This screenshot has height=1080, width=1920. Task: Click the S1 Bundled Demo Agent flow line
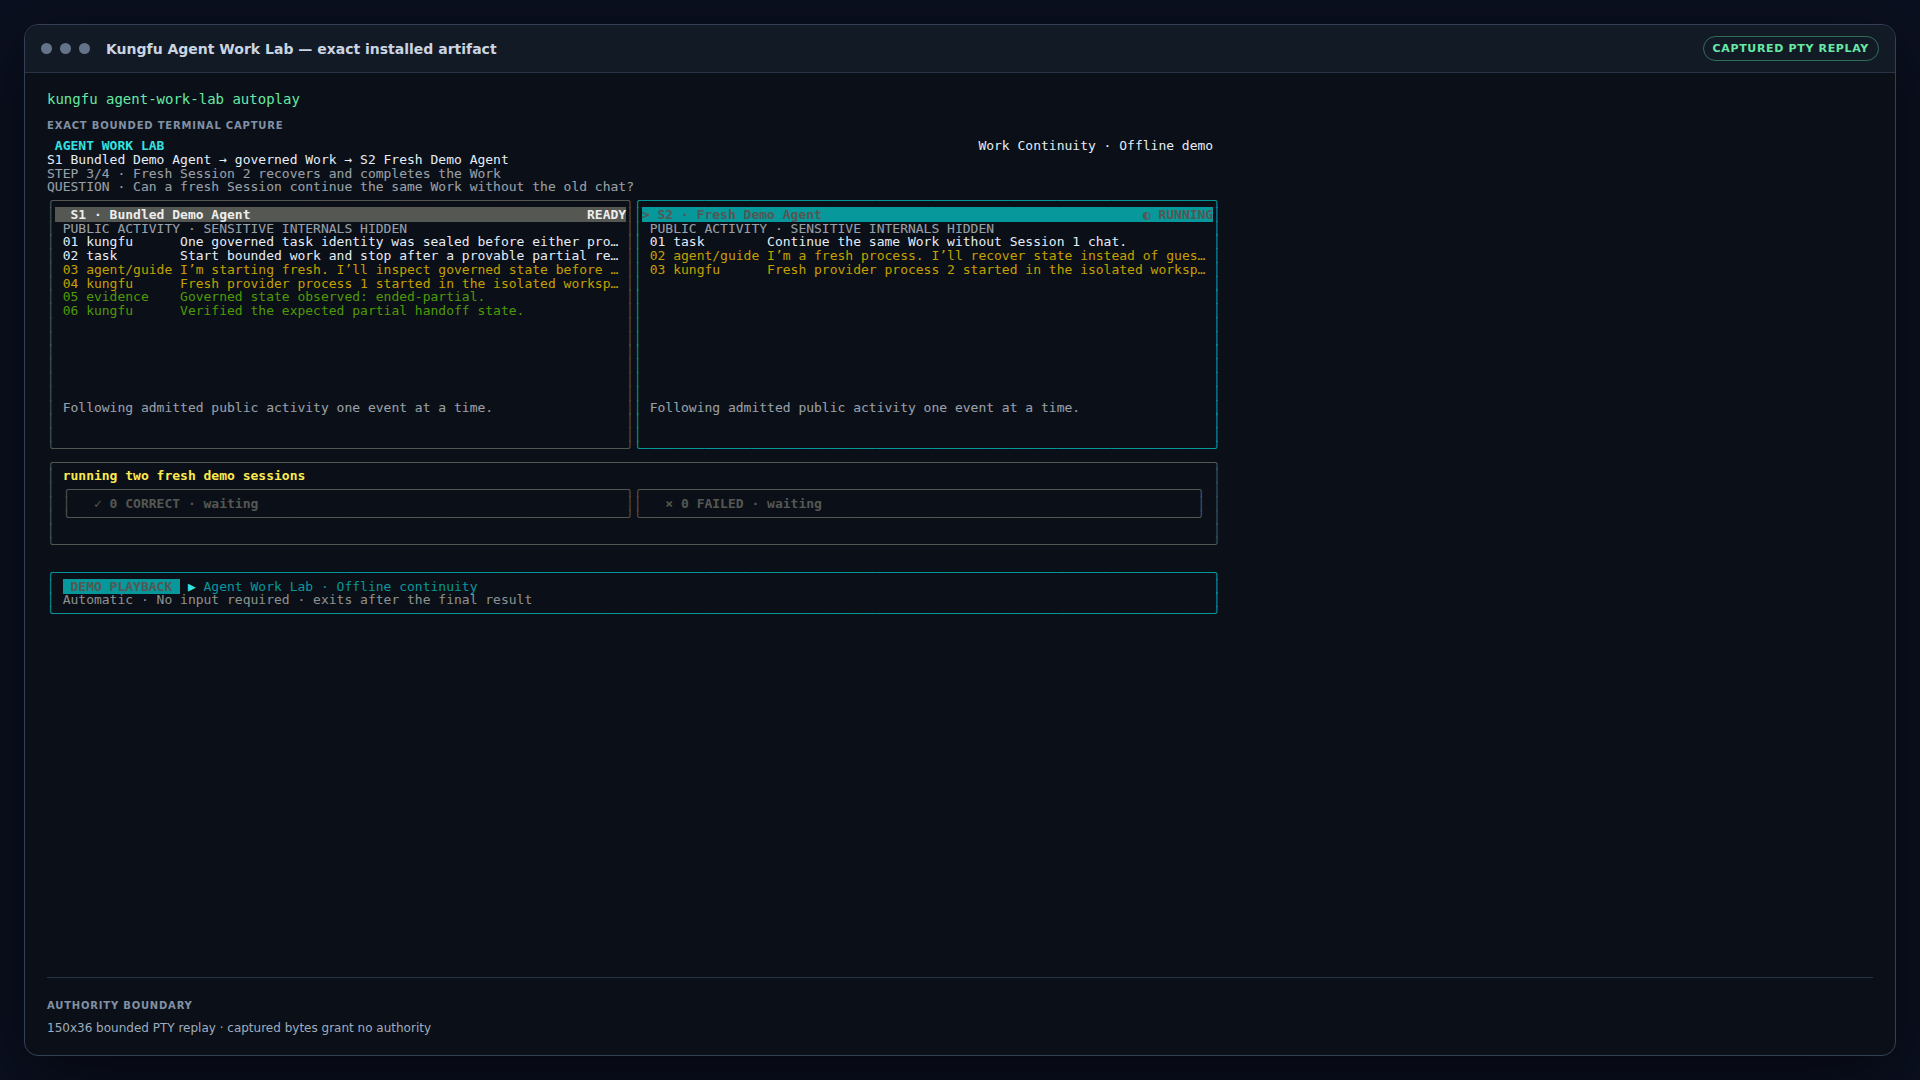click(x=278, y=160)
